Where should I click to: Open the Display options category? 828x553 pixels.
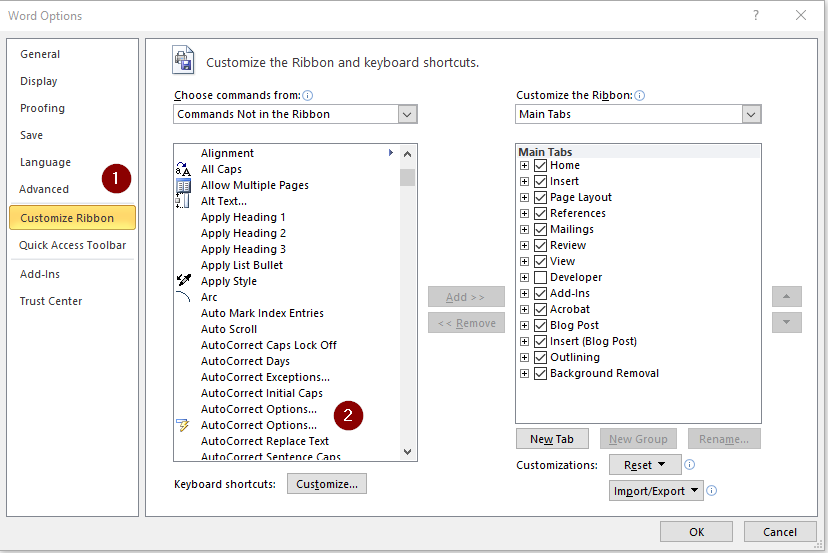(x=39, y=81)
